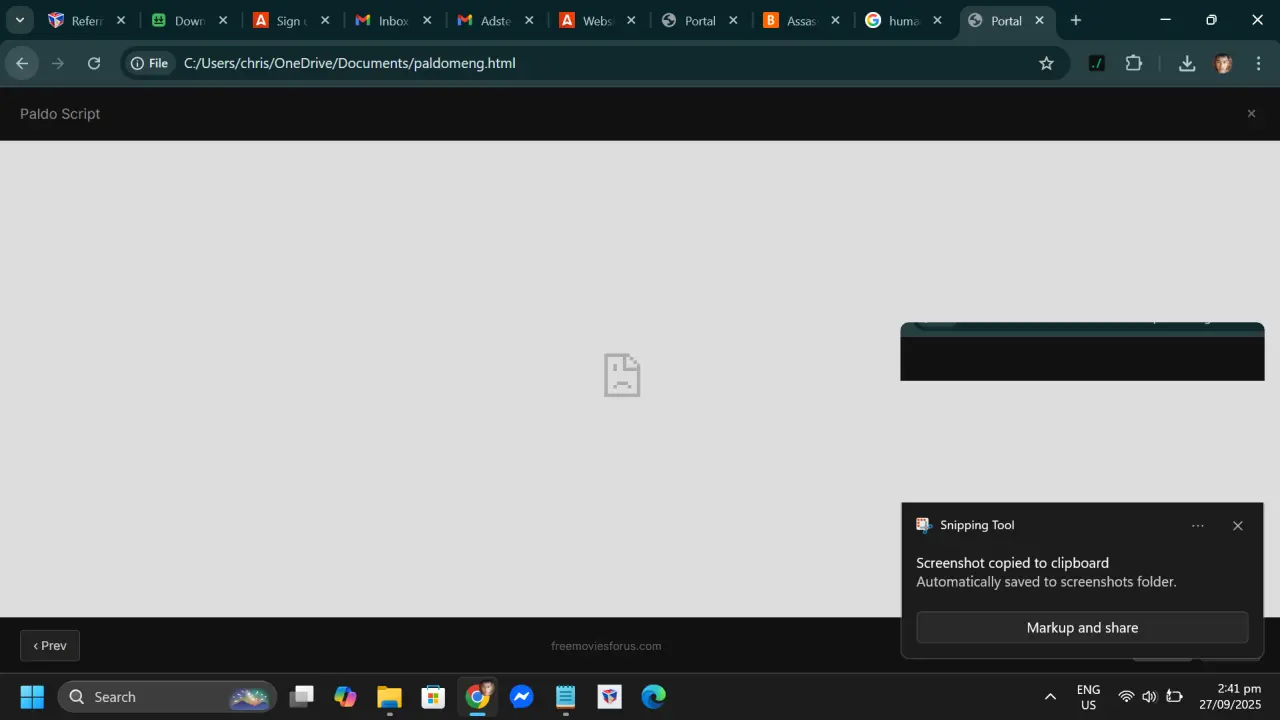Open Task View on the taskbar
Image resolution: width=1280 pixels, height=720 pixels.
(x=301, y=697)
